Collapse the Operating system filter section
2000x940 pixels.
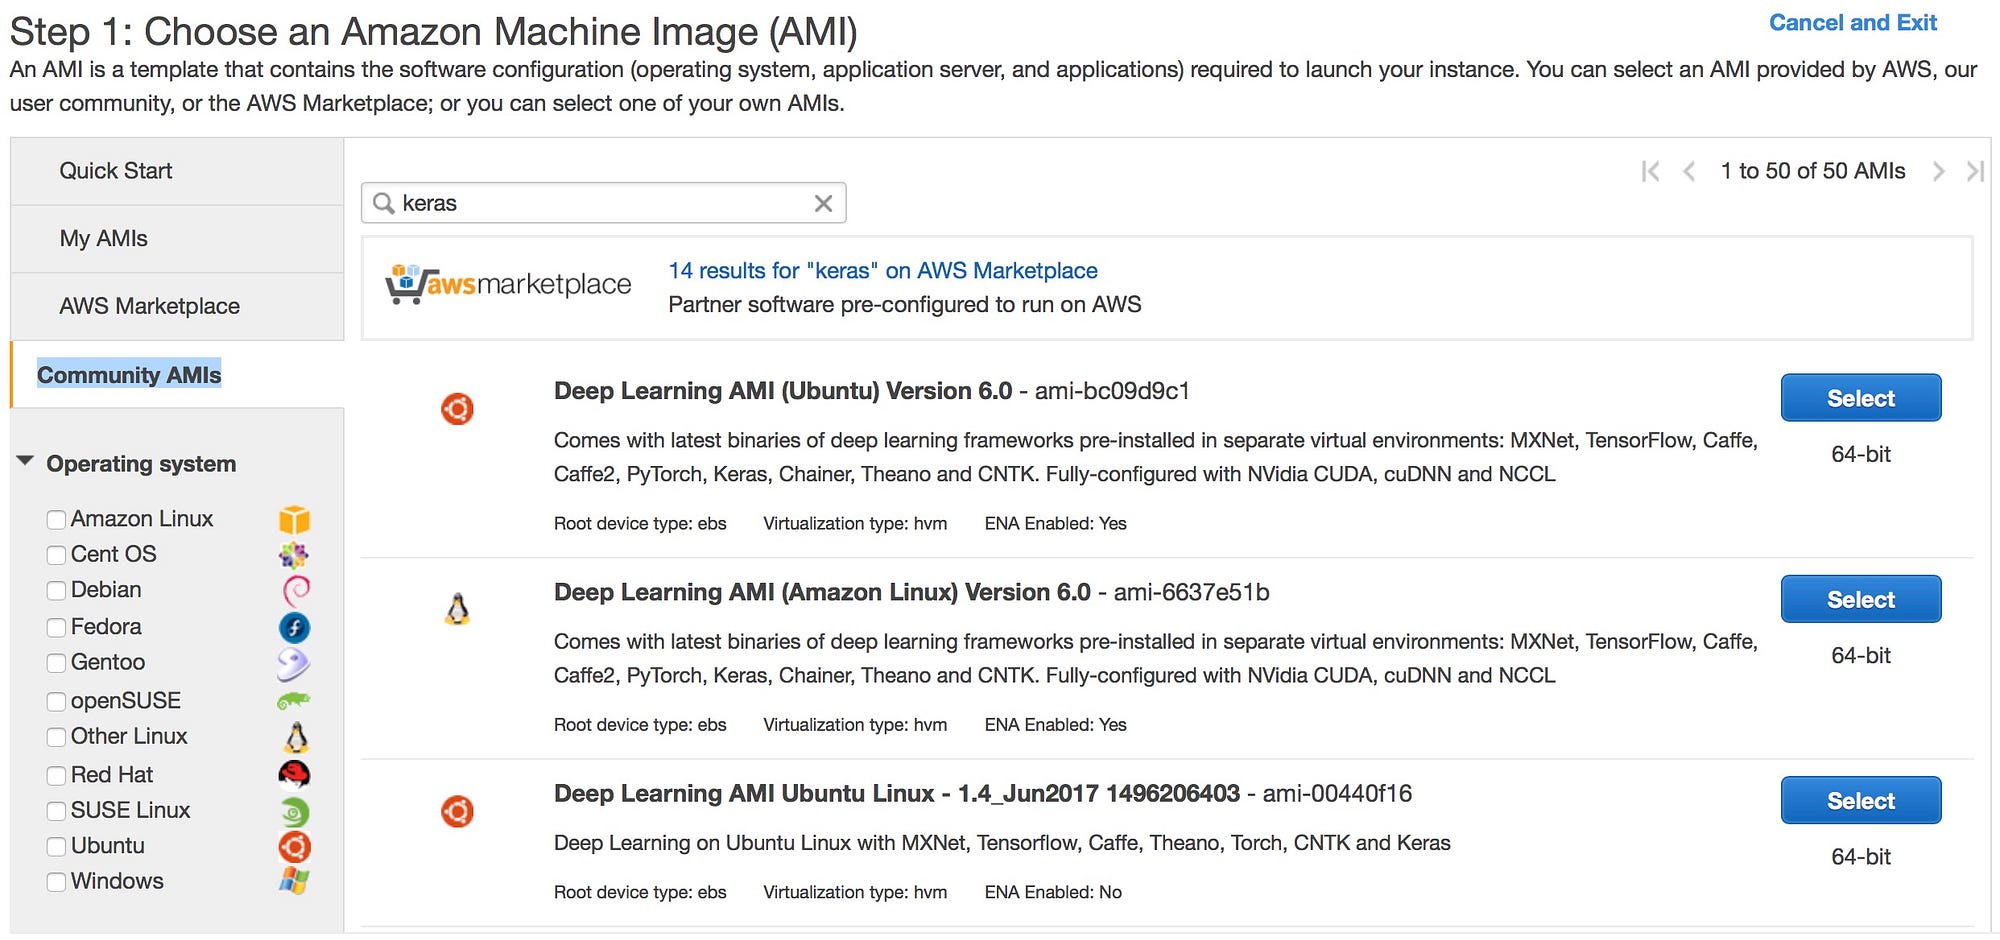pyautogui.click(x=26, y=462)
